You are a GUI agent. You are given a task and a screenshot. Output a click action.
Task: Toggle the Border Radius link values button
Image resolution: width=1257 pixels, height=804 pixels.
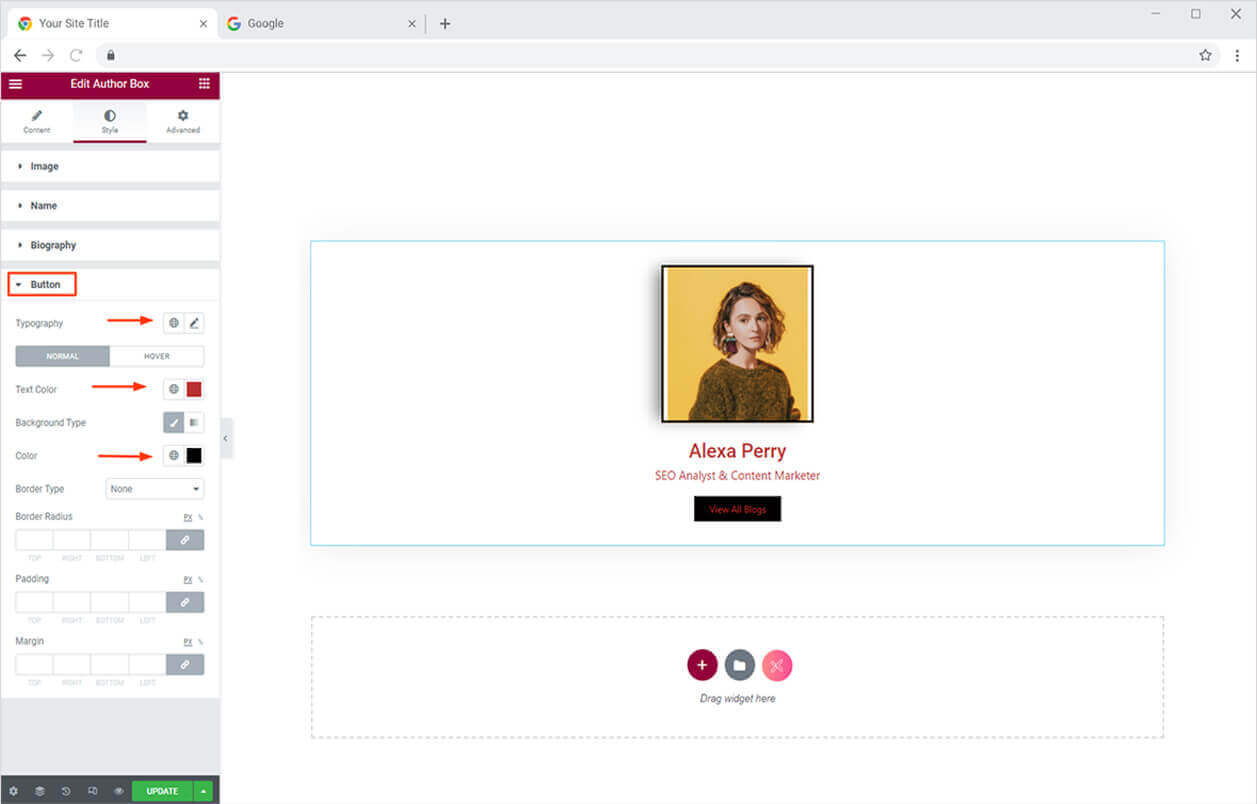click(x=185, y=540)
